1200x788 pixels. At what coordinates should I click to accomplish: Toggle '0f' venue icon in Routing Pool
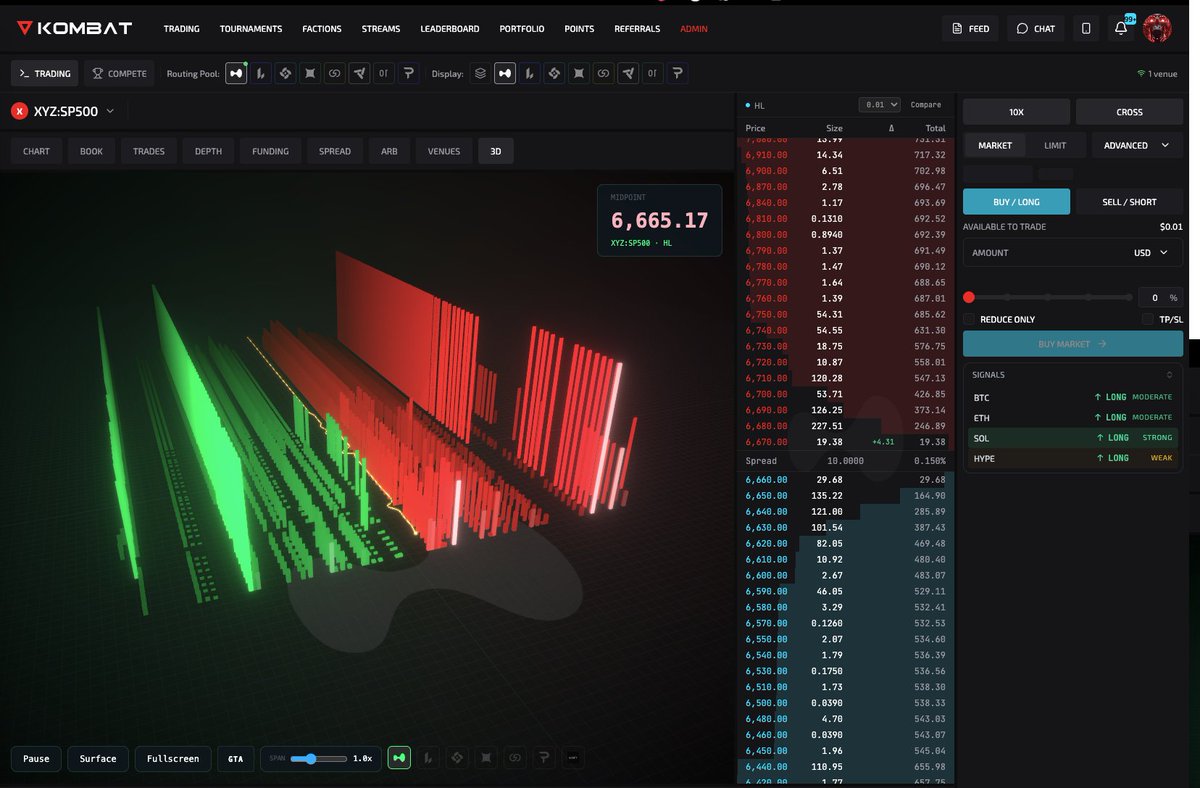point(384,73)
